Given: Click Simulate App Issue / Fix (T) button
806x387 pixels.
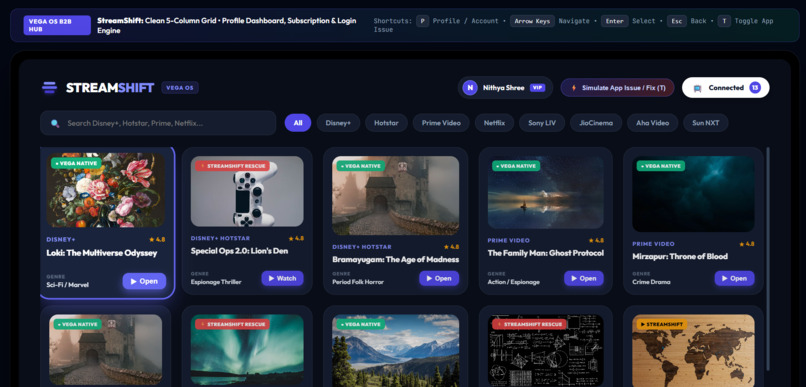Looking at the screenshot, I should [617, 88].
